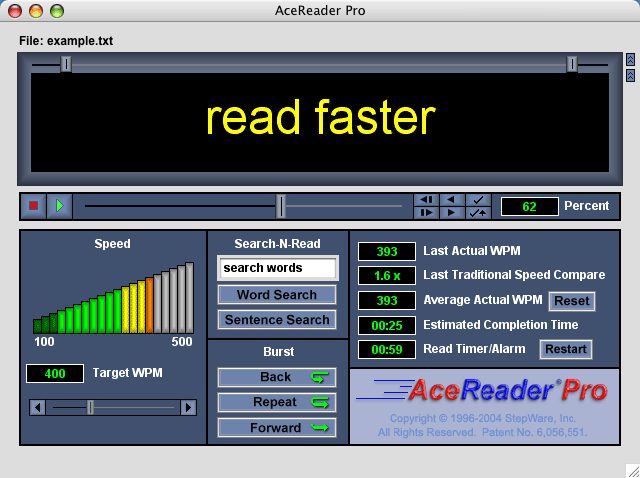Screen dimensions: 640x478
Task: Reset the Average Actual WPM
Action: 571,301
